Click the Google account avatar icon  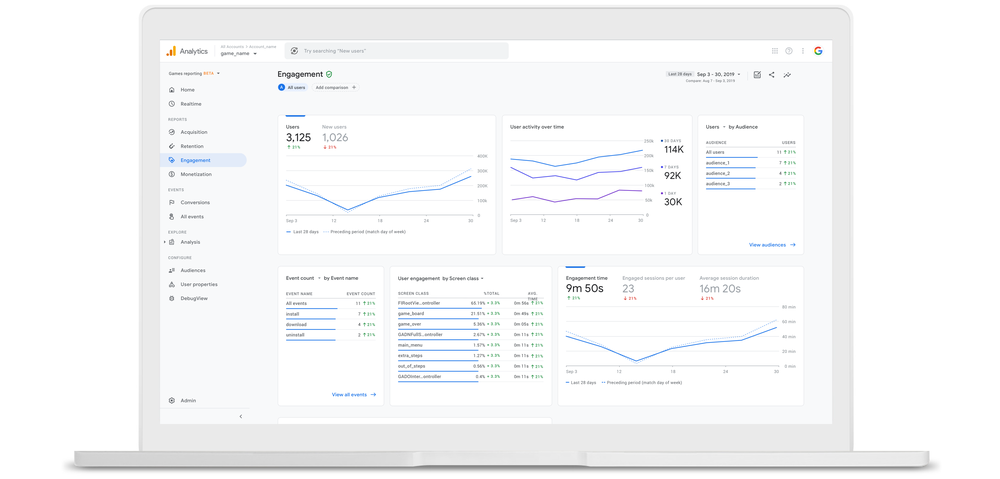(818, 51)
